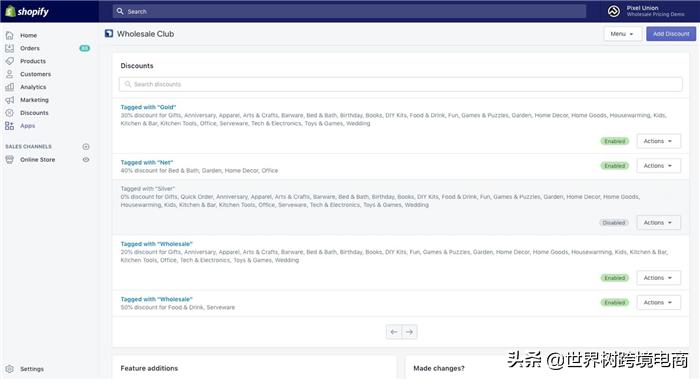Viewport: 700px width, 380px height.
Task: Click the Feature additions heading
Action: [149, 368]
